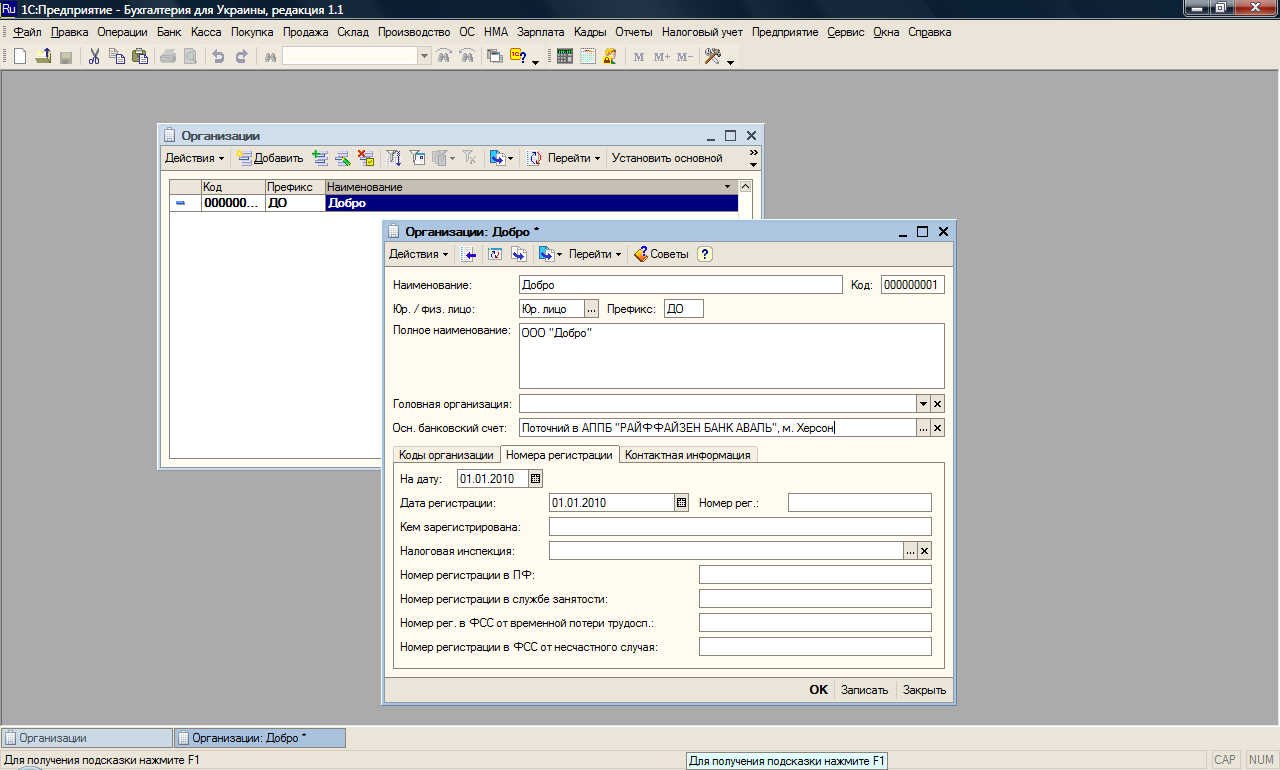Click the hammer and wrench settings icon
The image size is (1280, 770).
pos(713,57)
